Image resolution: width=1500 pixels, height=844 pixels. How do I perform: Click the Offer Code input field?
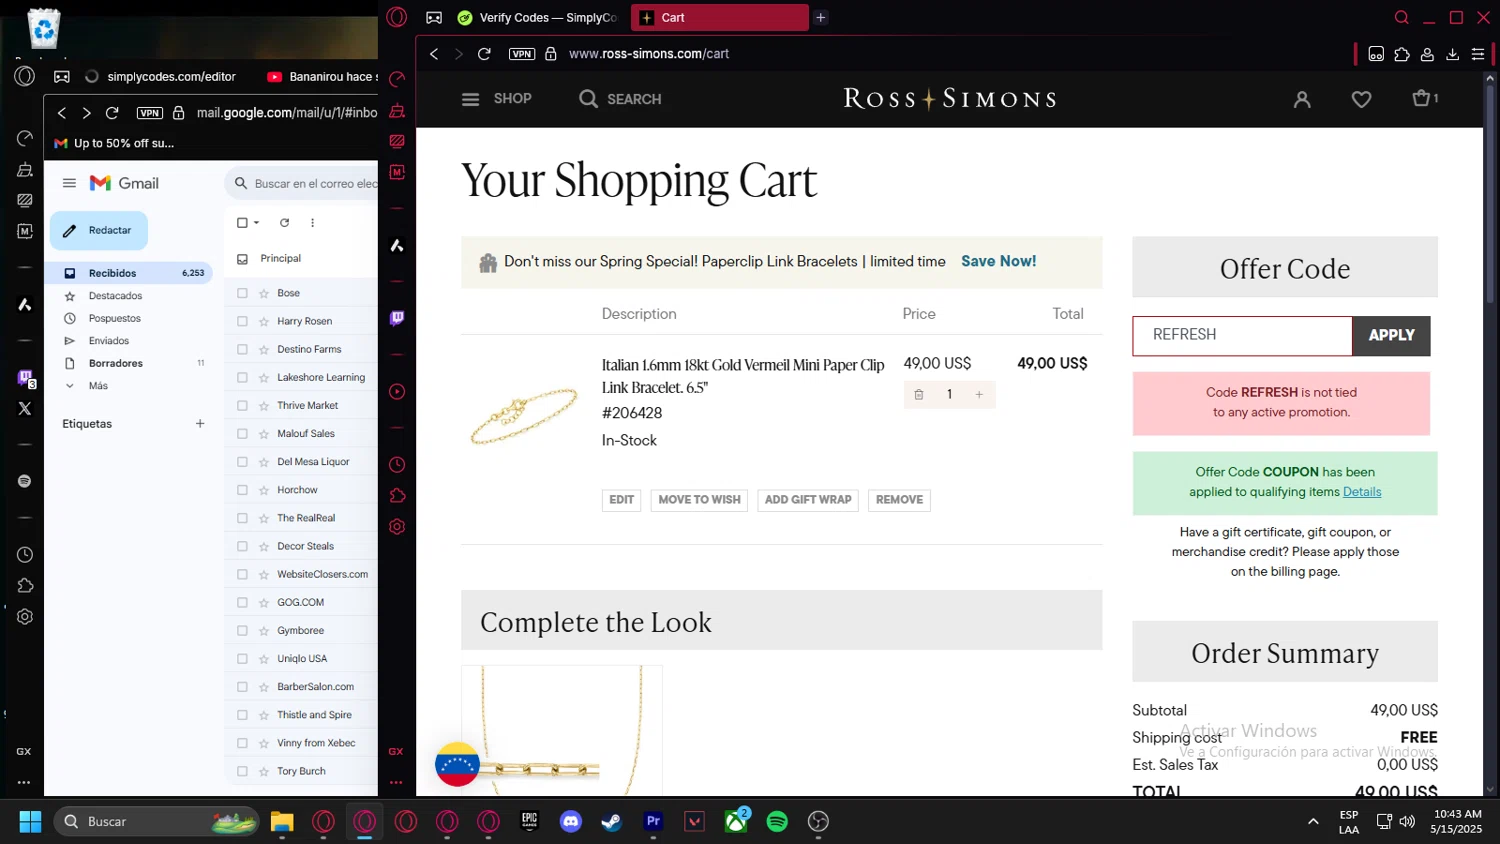click(1242, 336)
